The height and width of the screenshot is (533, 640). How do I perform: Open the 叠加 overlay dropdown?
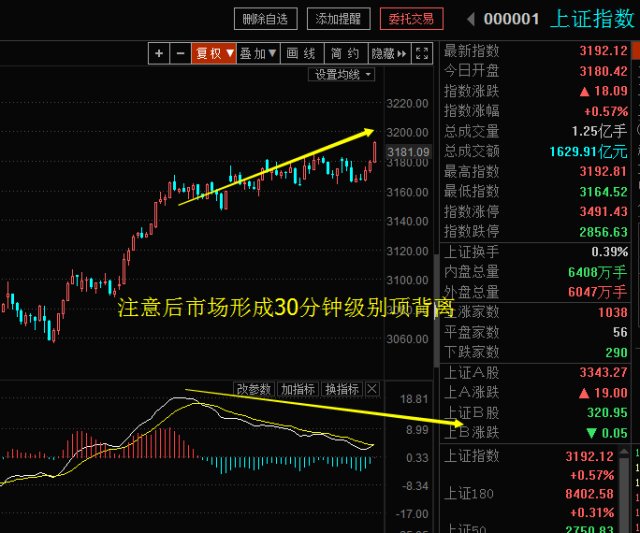pos(258,53)
